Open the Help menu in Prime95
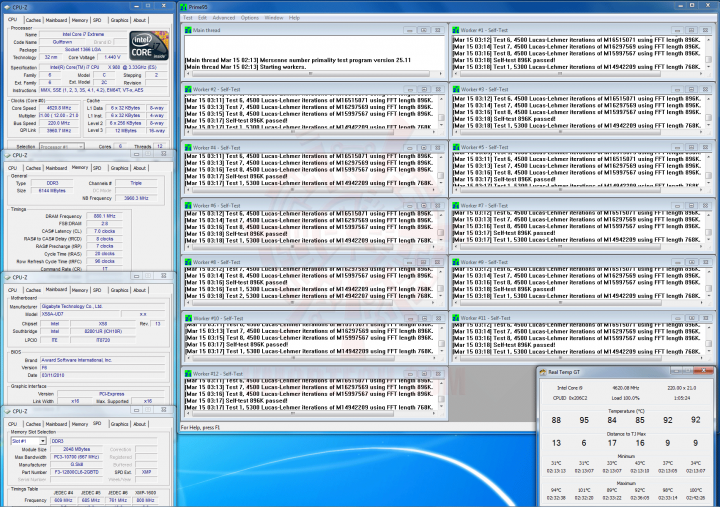Viewport: 720px width, 507px height. (294, 18)
